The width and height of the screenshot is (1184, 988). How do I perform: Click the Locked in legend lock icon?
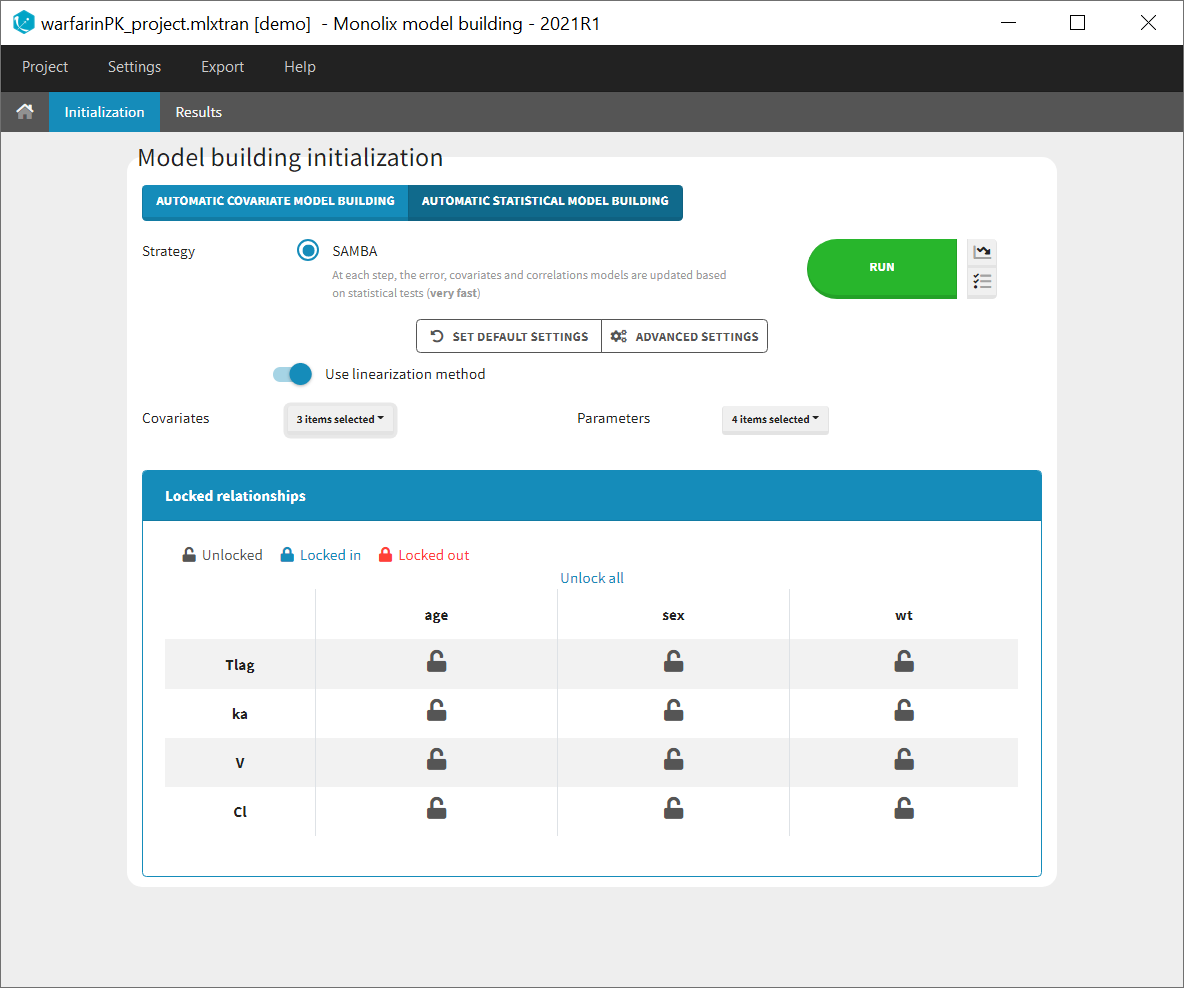(287, 554)
